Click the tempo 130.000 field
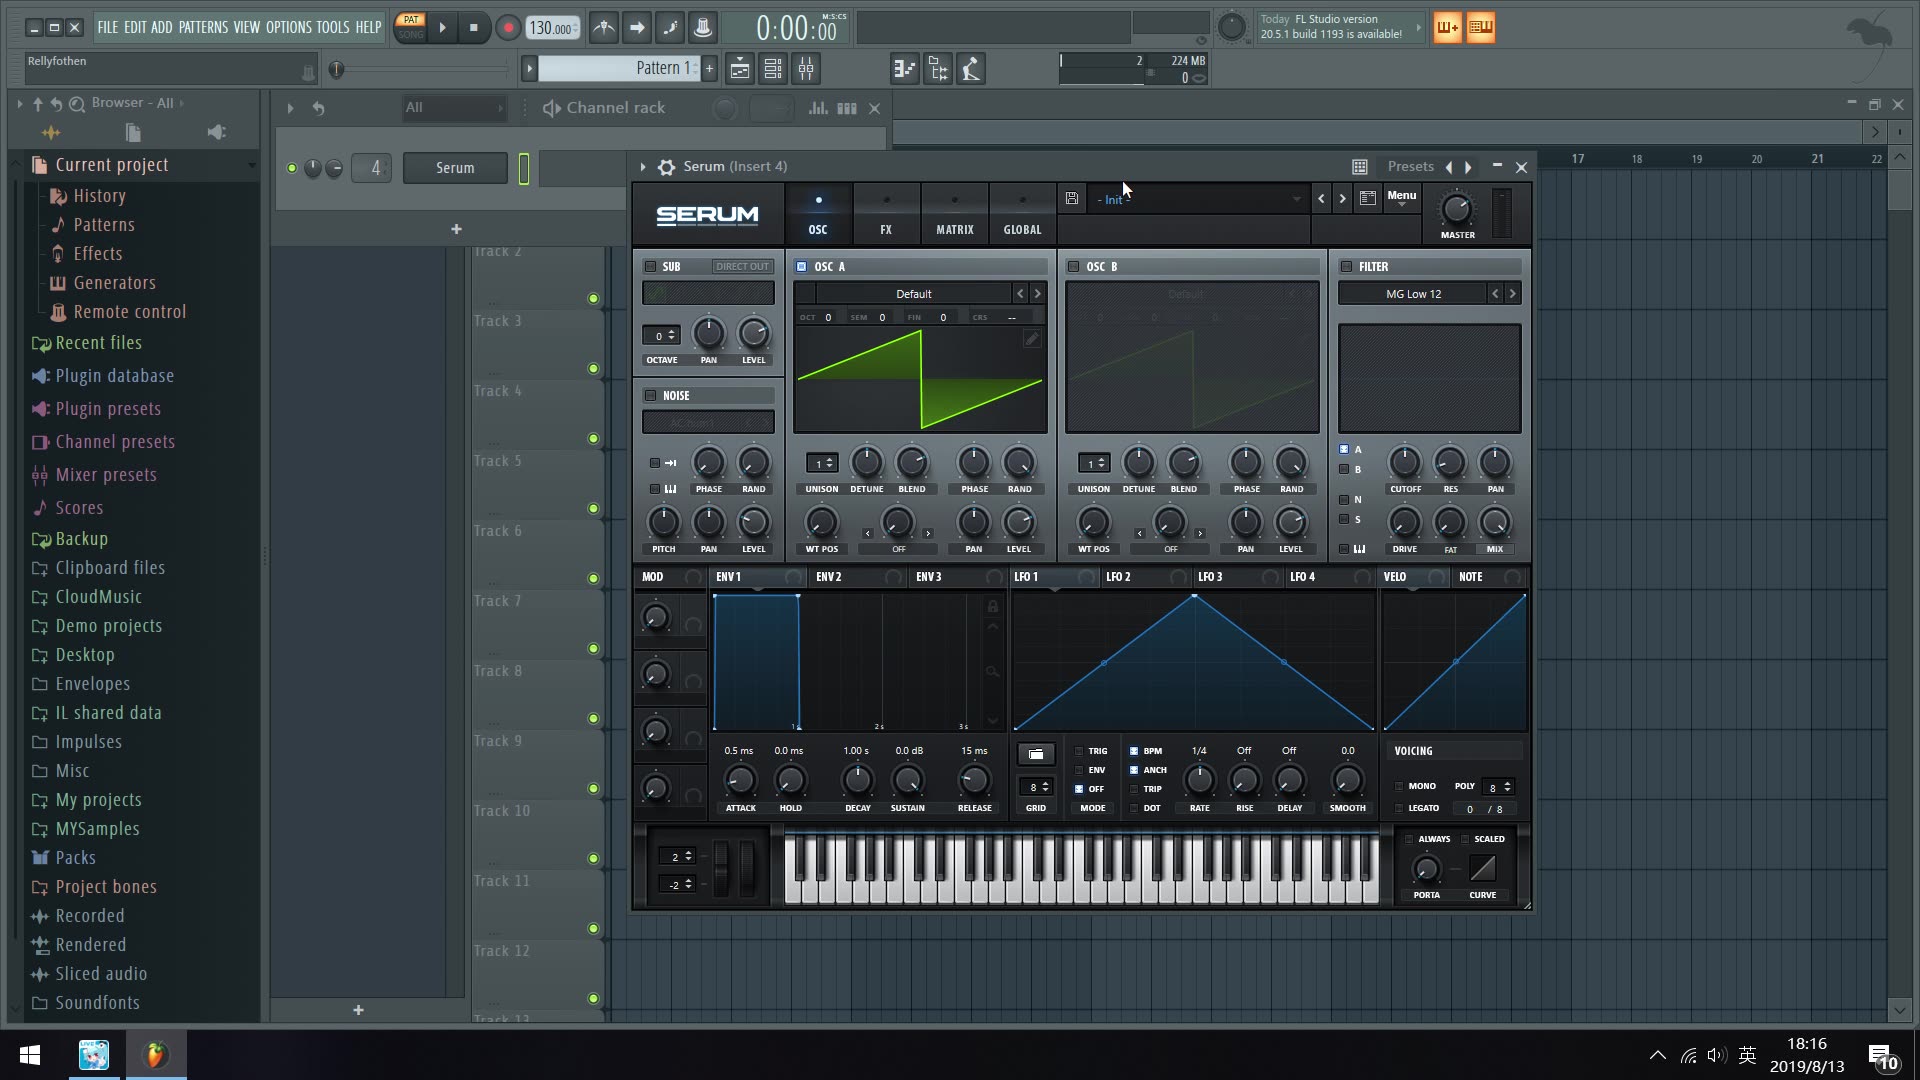The width and height of the screenshot is (1920, 1080). click(552, 28)
